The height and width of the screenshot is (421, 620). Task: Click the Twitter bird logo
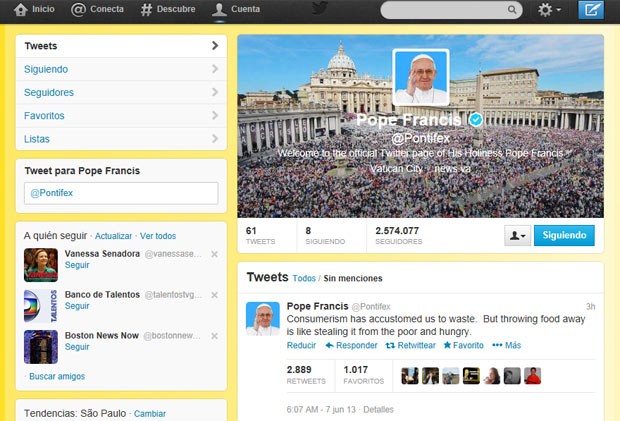coord(320,10)
